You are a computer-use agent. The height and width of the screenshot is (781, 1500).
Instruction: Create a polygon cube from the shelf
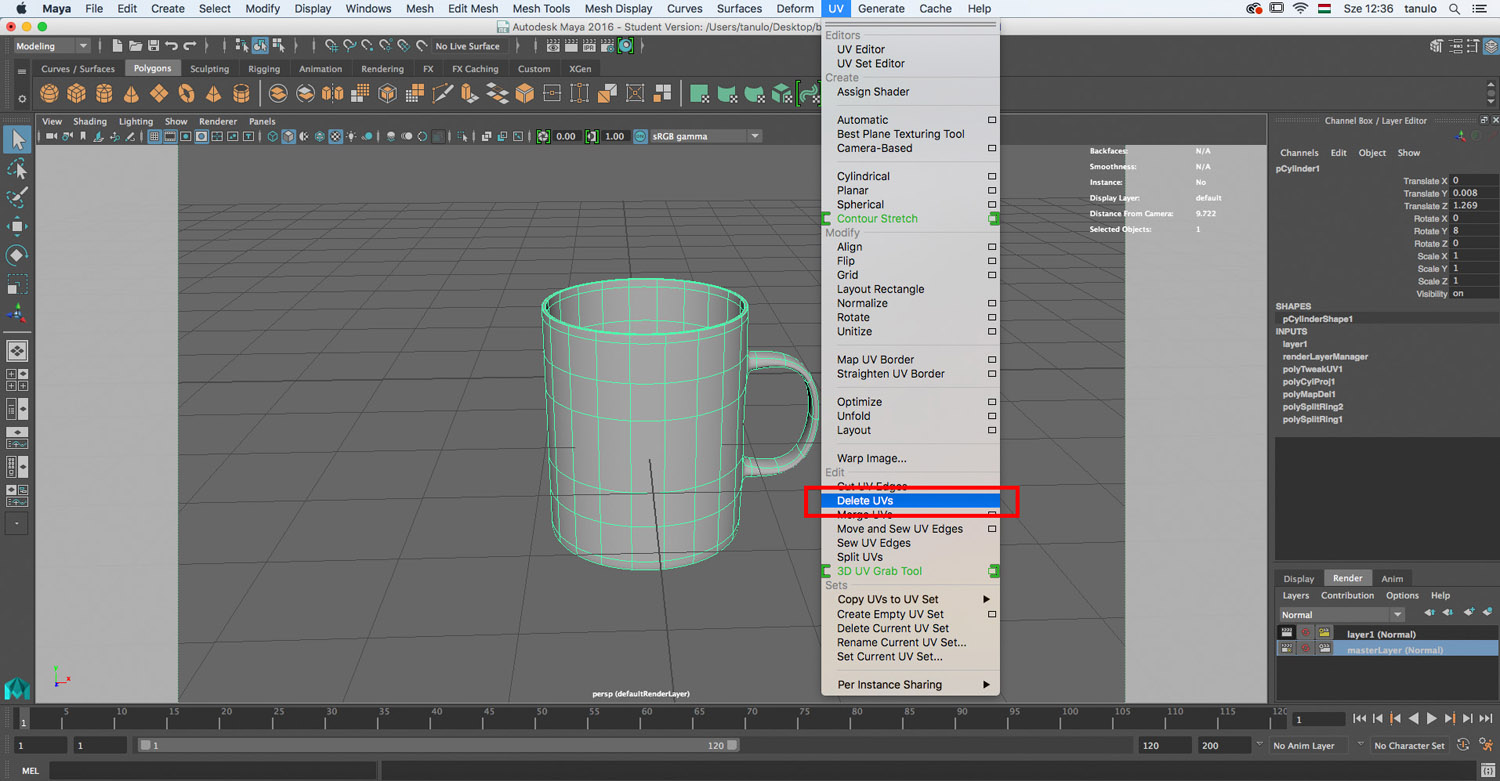pyautogui.click(x=77, y=94)
